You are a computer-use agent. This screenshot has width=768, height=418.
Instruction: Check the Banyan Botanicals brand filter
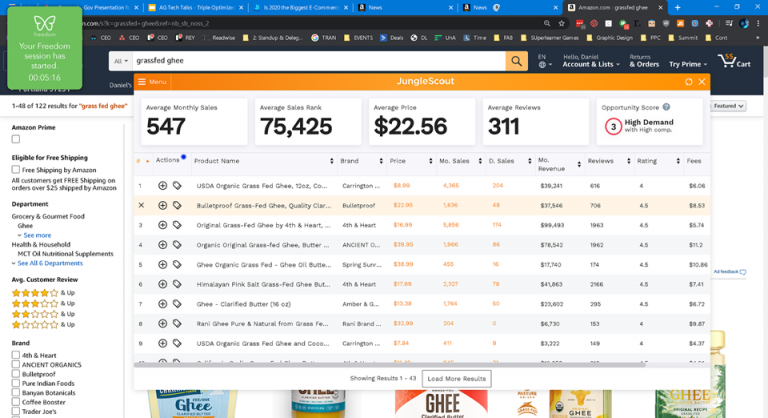coord(16,392)
